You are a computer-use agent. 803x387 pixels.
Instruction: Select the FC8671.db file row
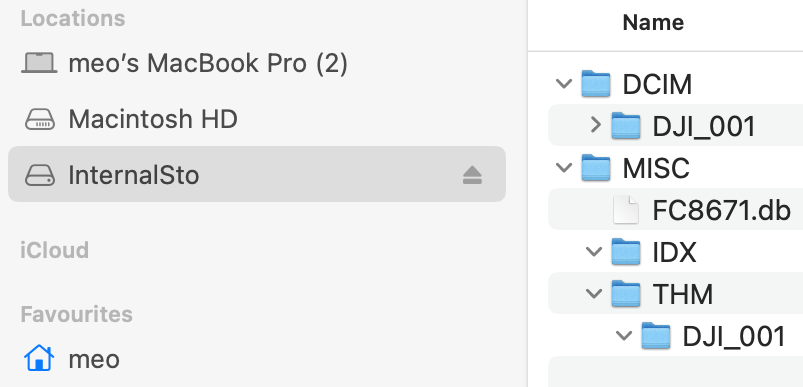[x=675, y=210]
